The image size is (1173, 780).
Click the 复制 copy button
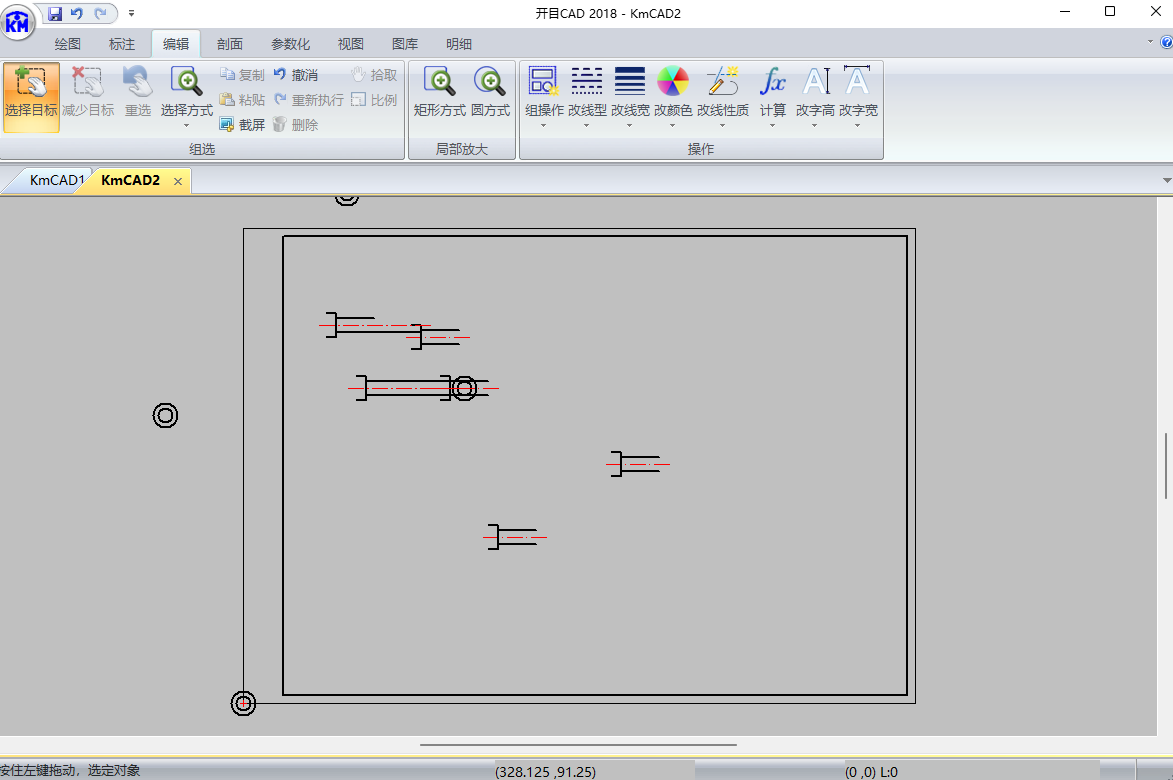coord(242,75)
